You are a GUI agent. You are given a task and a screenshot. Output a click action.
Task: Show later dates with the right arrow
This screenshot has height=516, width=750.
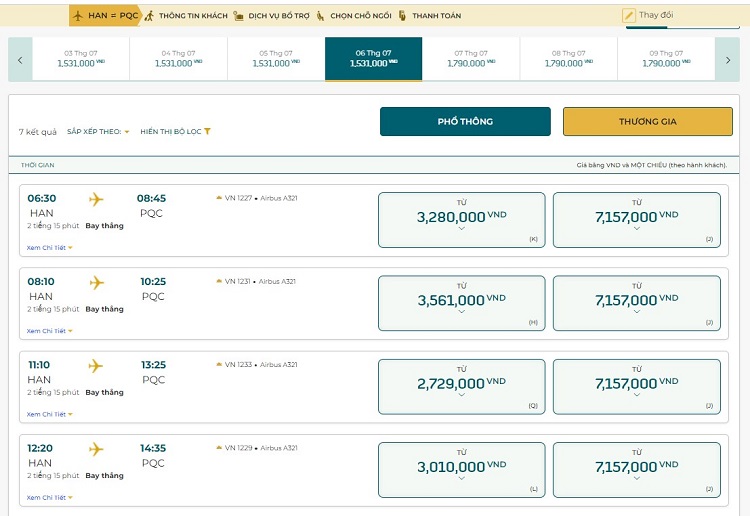pos(729,60)
